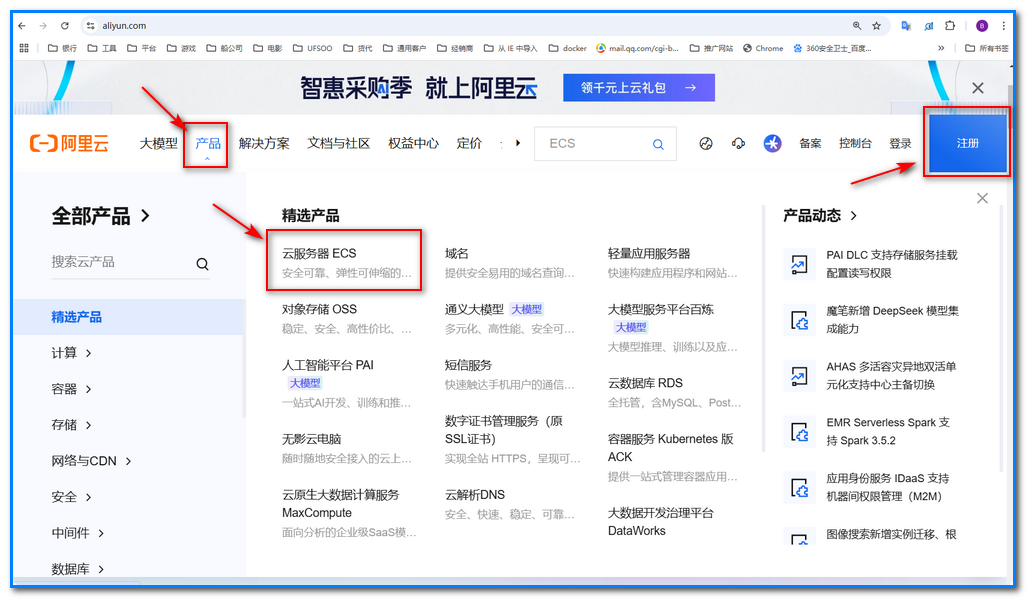This screenshot has width=1027, height=599.
Task: Open the 全部产品 heading link
Action: tap(100, 216)
